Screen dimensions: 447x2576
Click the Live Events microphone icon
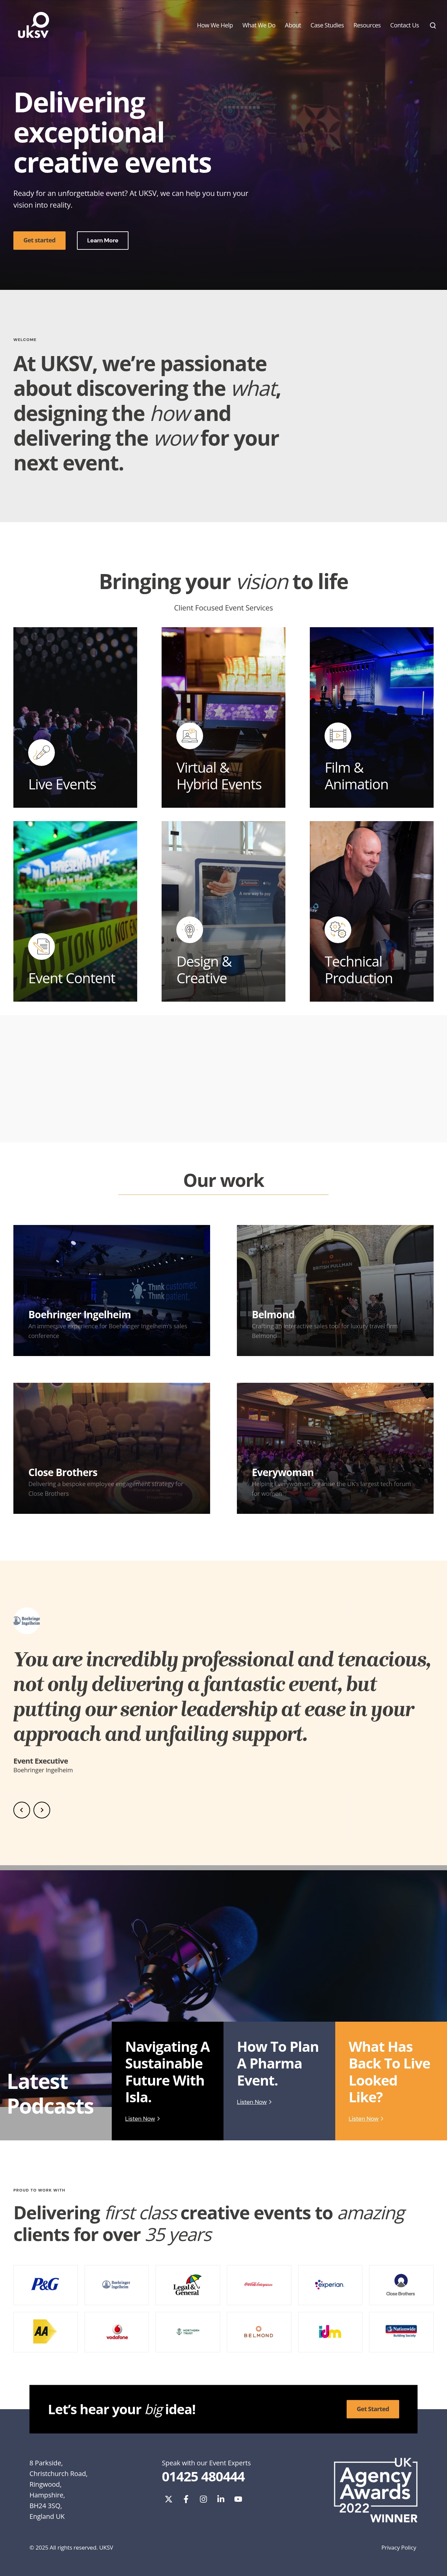41,752
